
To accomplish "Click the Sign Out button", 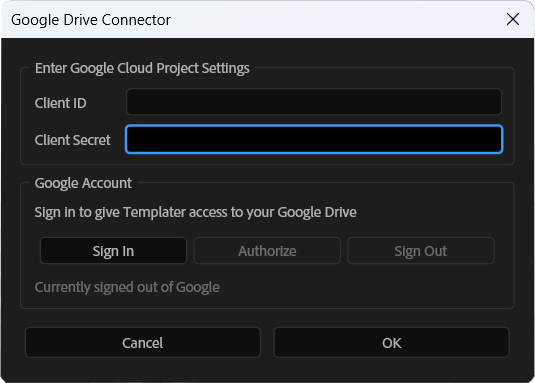I will pyautogui.click(x=421, y=251).
